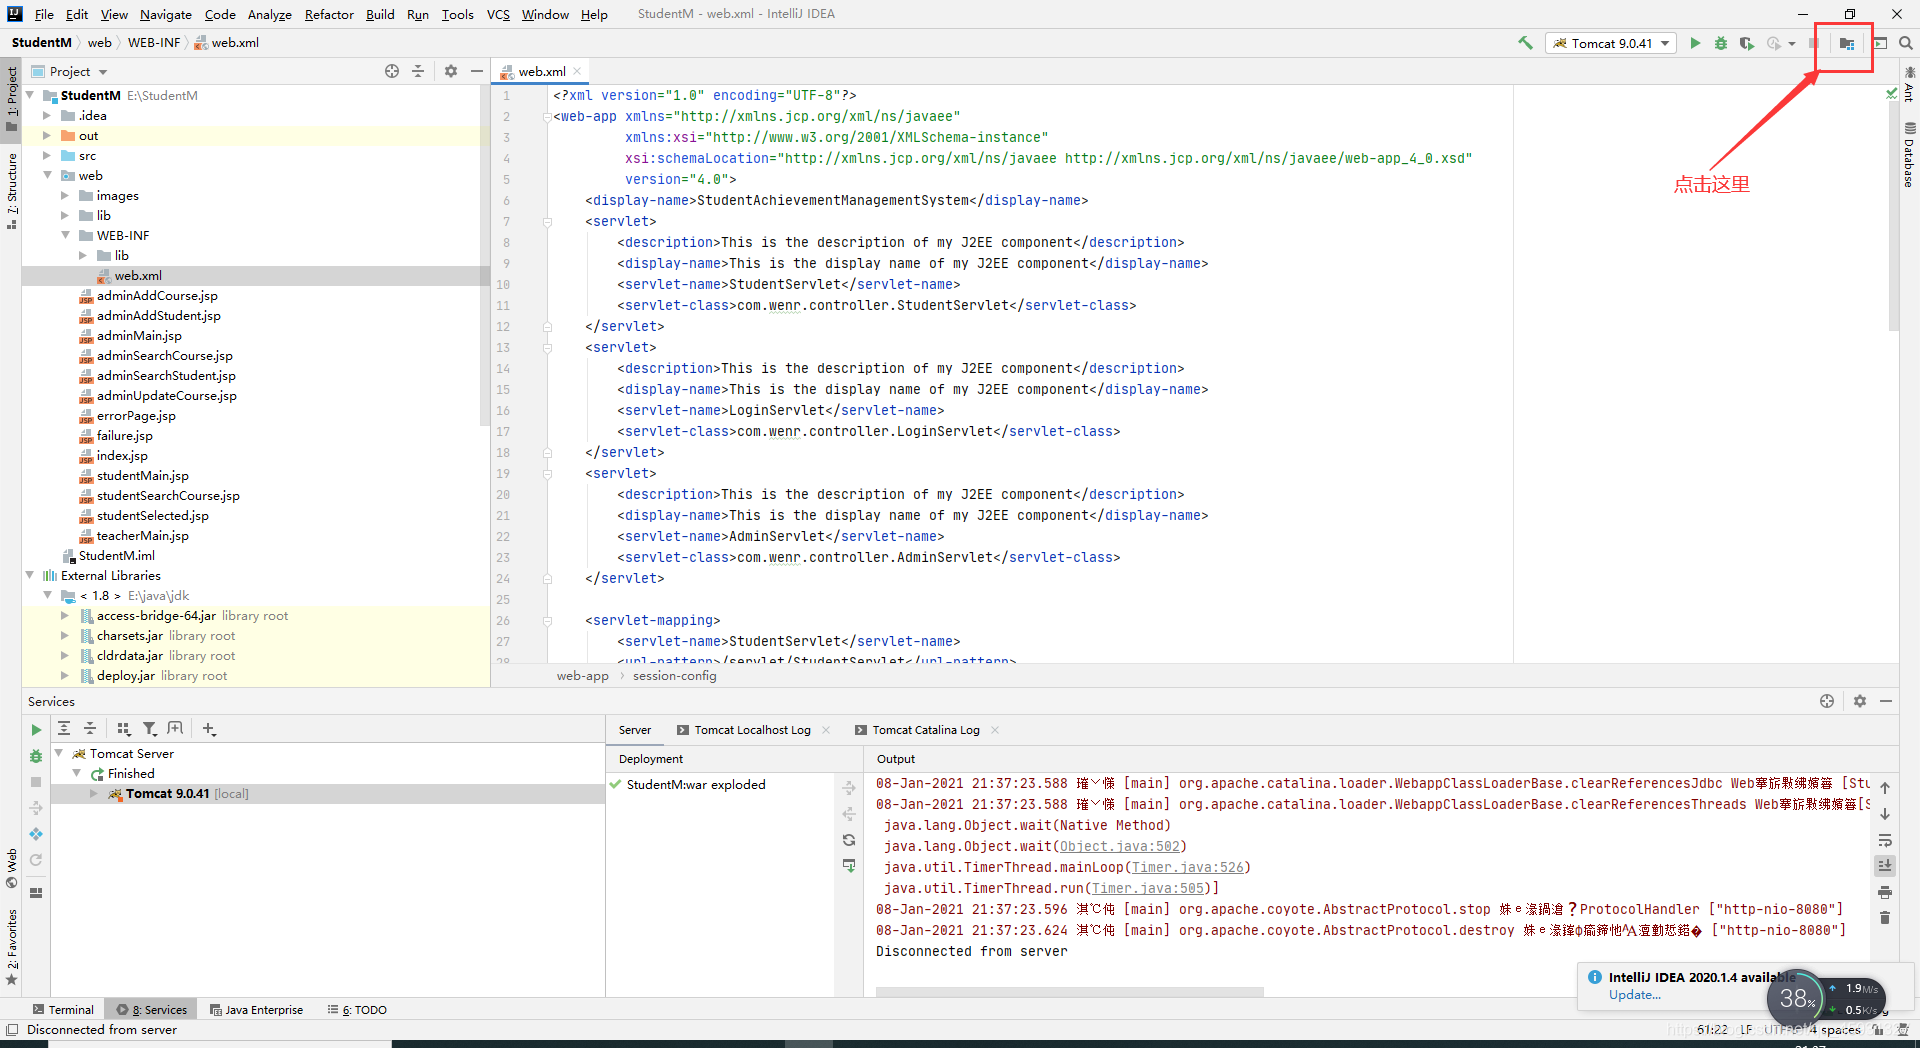Viewport: 1920px width, 1048px height.
Task: Collapse all nodes in the Services toolbar
Action: click(x=90, y=729)
